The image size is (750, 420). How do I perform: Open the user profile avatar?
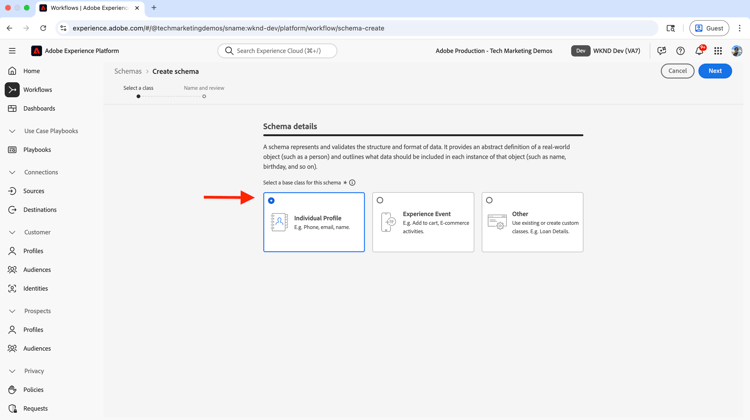pyautogui.click(x=737, y=51)
